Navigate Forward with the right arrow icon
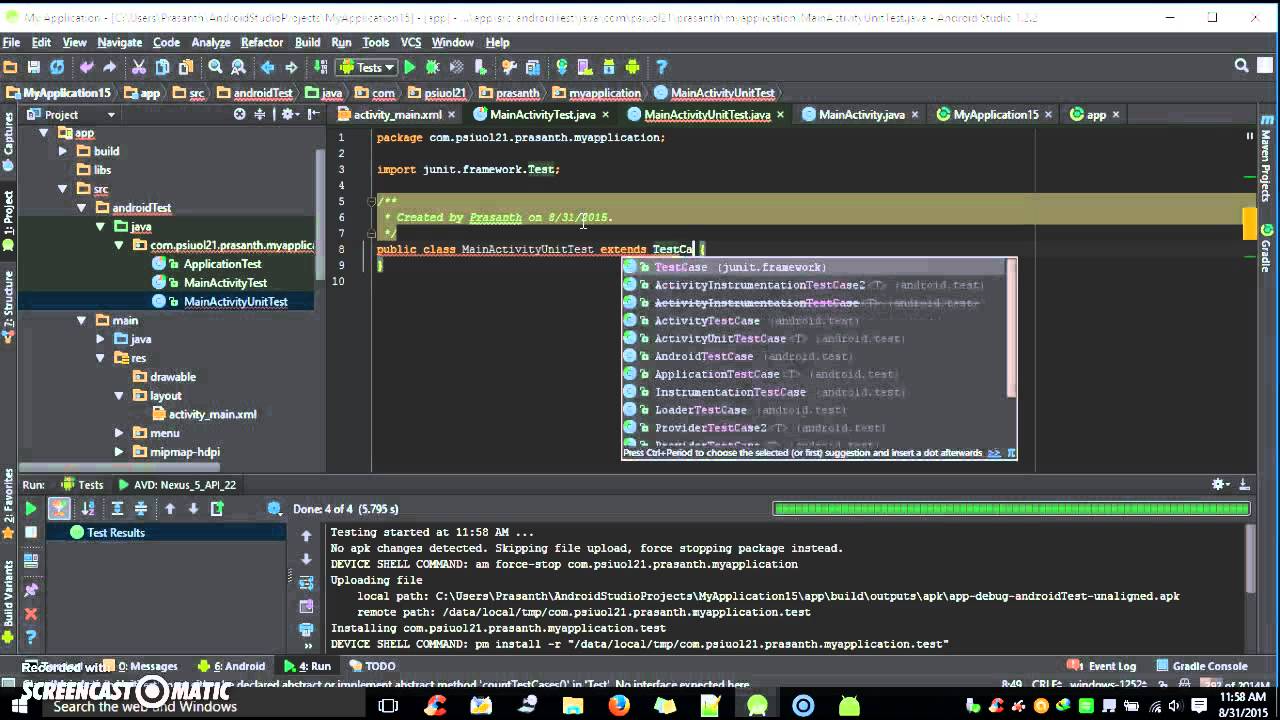1280x720 pixels. (292, 67)
